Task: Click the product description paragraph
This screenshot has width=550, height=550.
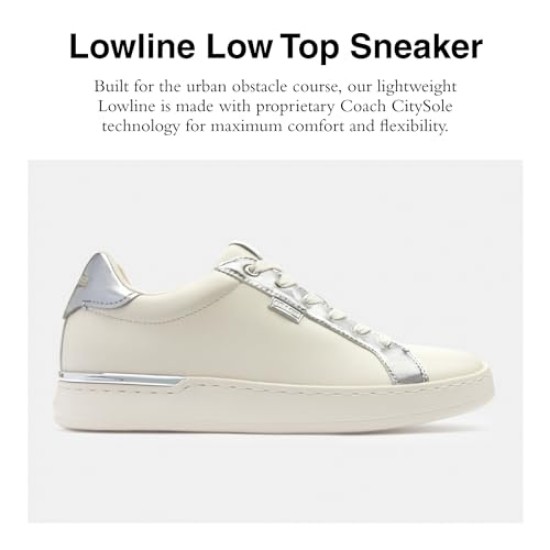Action: [275, 106]
